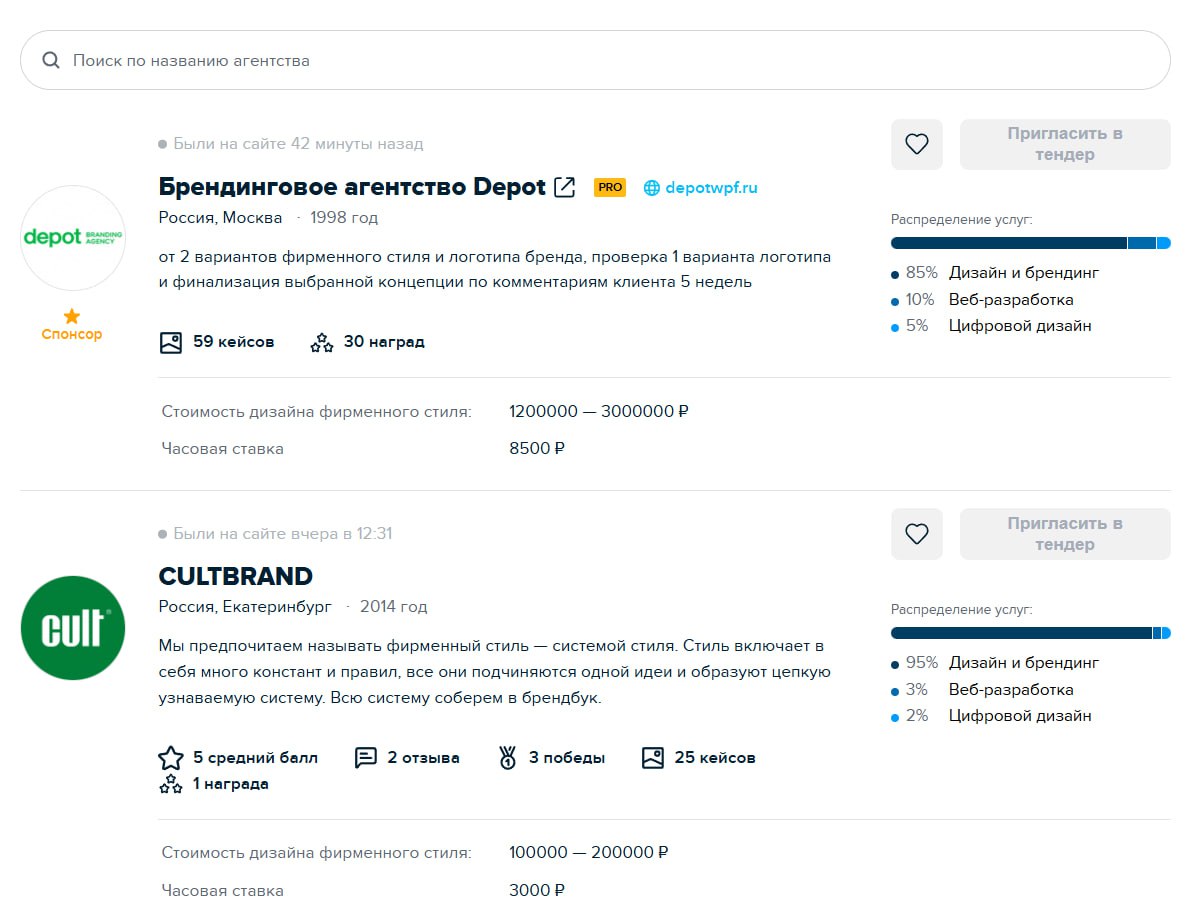Click awards stars icon for 1 награда
1193x920 pixels.
(171, 784)
